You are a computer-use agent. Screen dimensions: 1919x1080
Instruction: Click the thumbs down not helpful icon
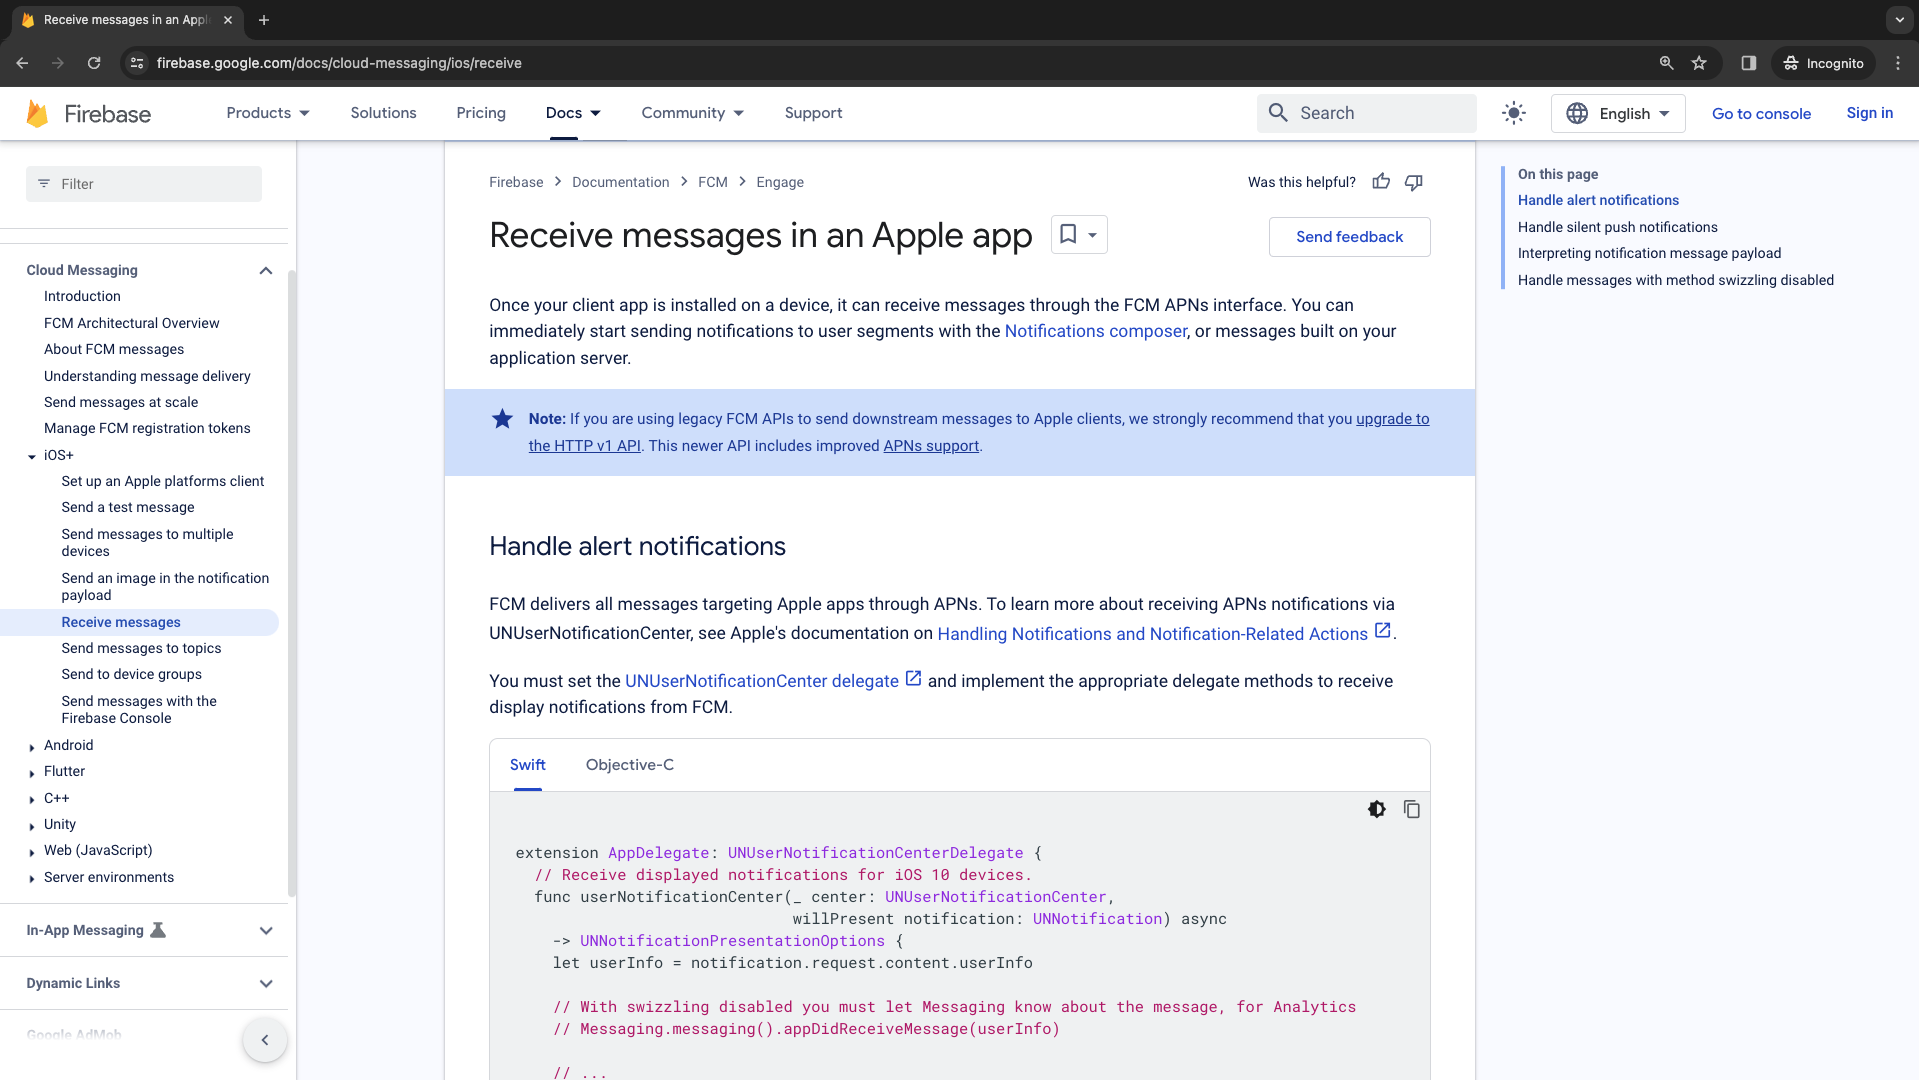tap(1413, 182)
